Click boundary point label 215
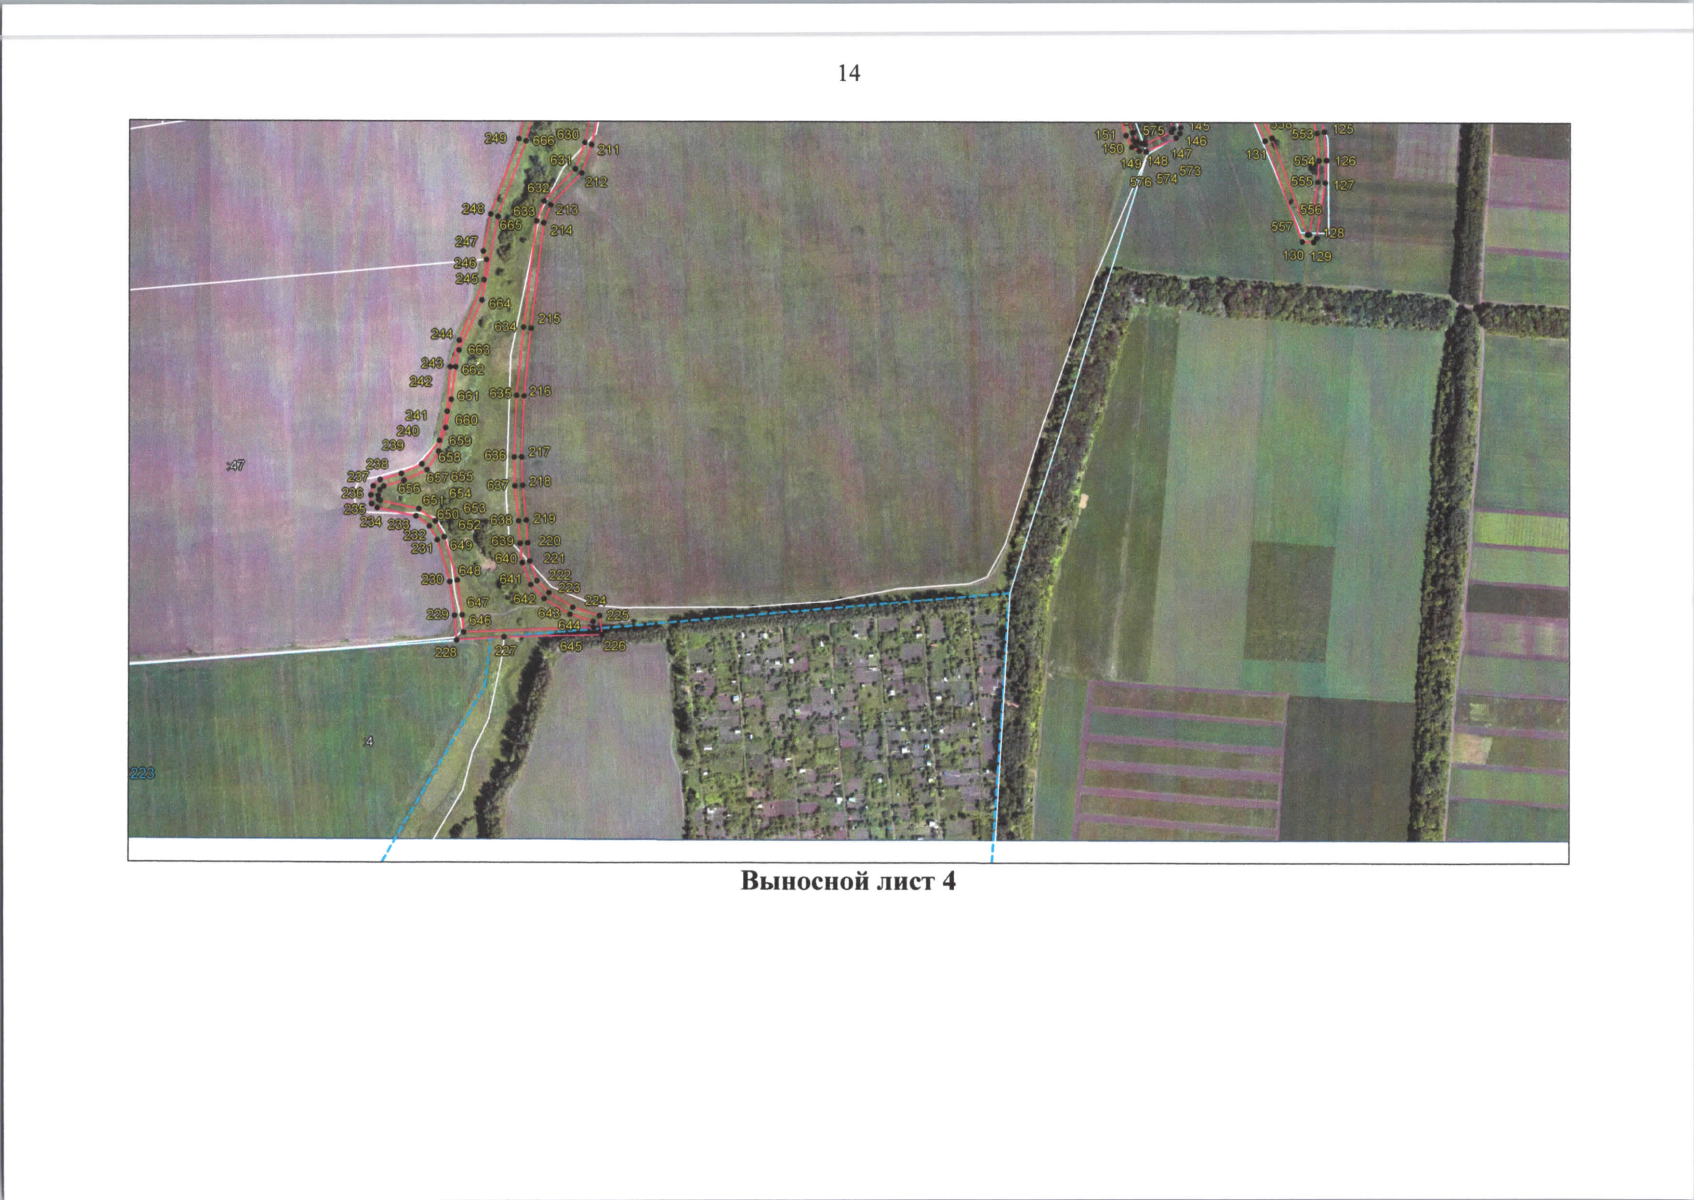This screenshot has width=1694, height=1200. pos(549,319)
